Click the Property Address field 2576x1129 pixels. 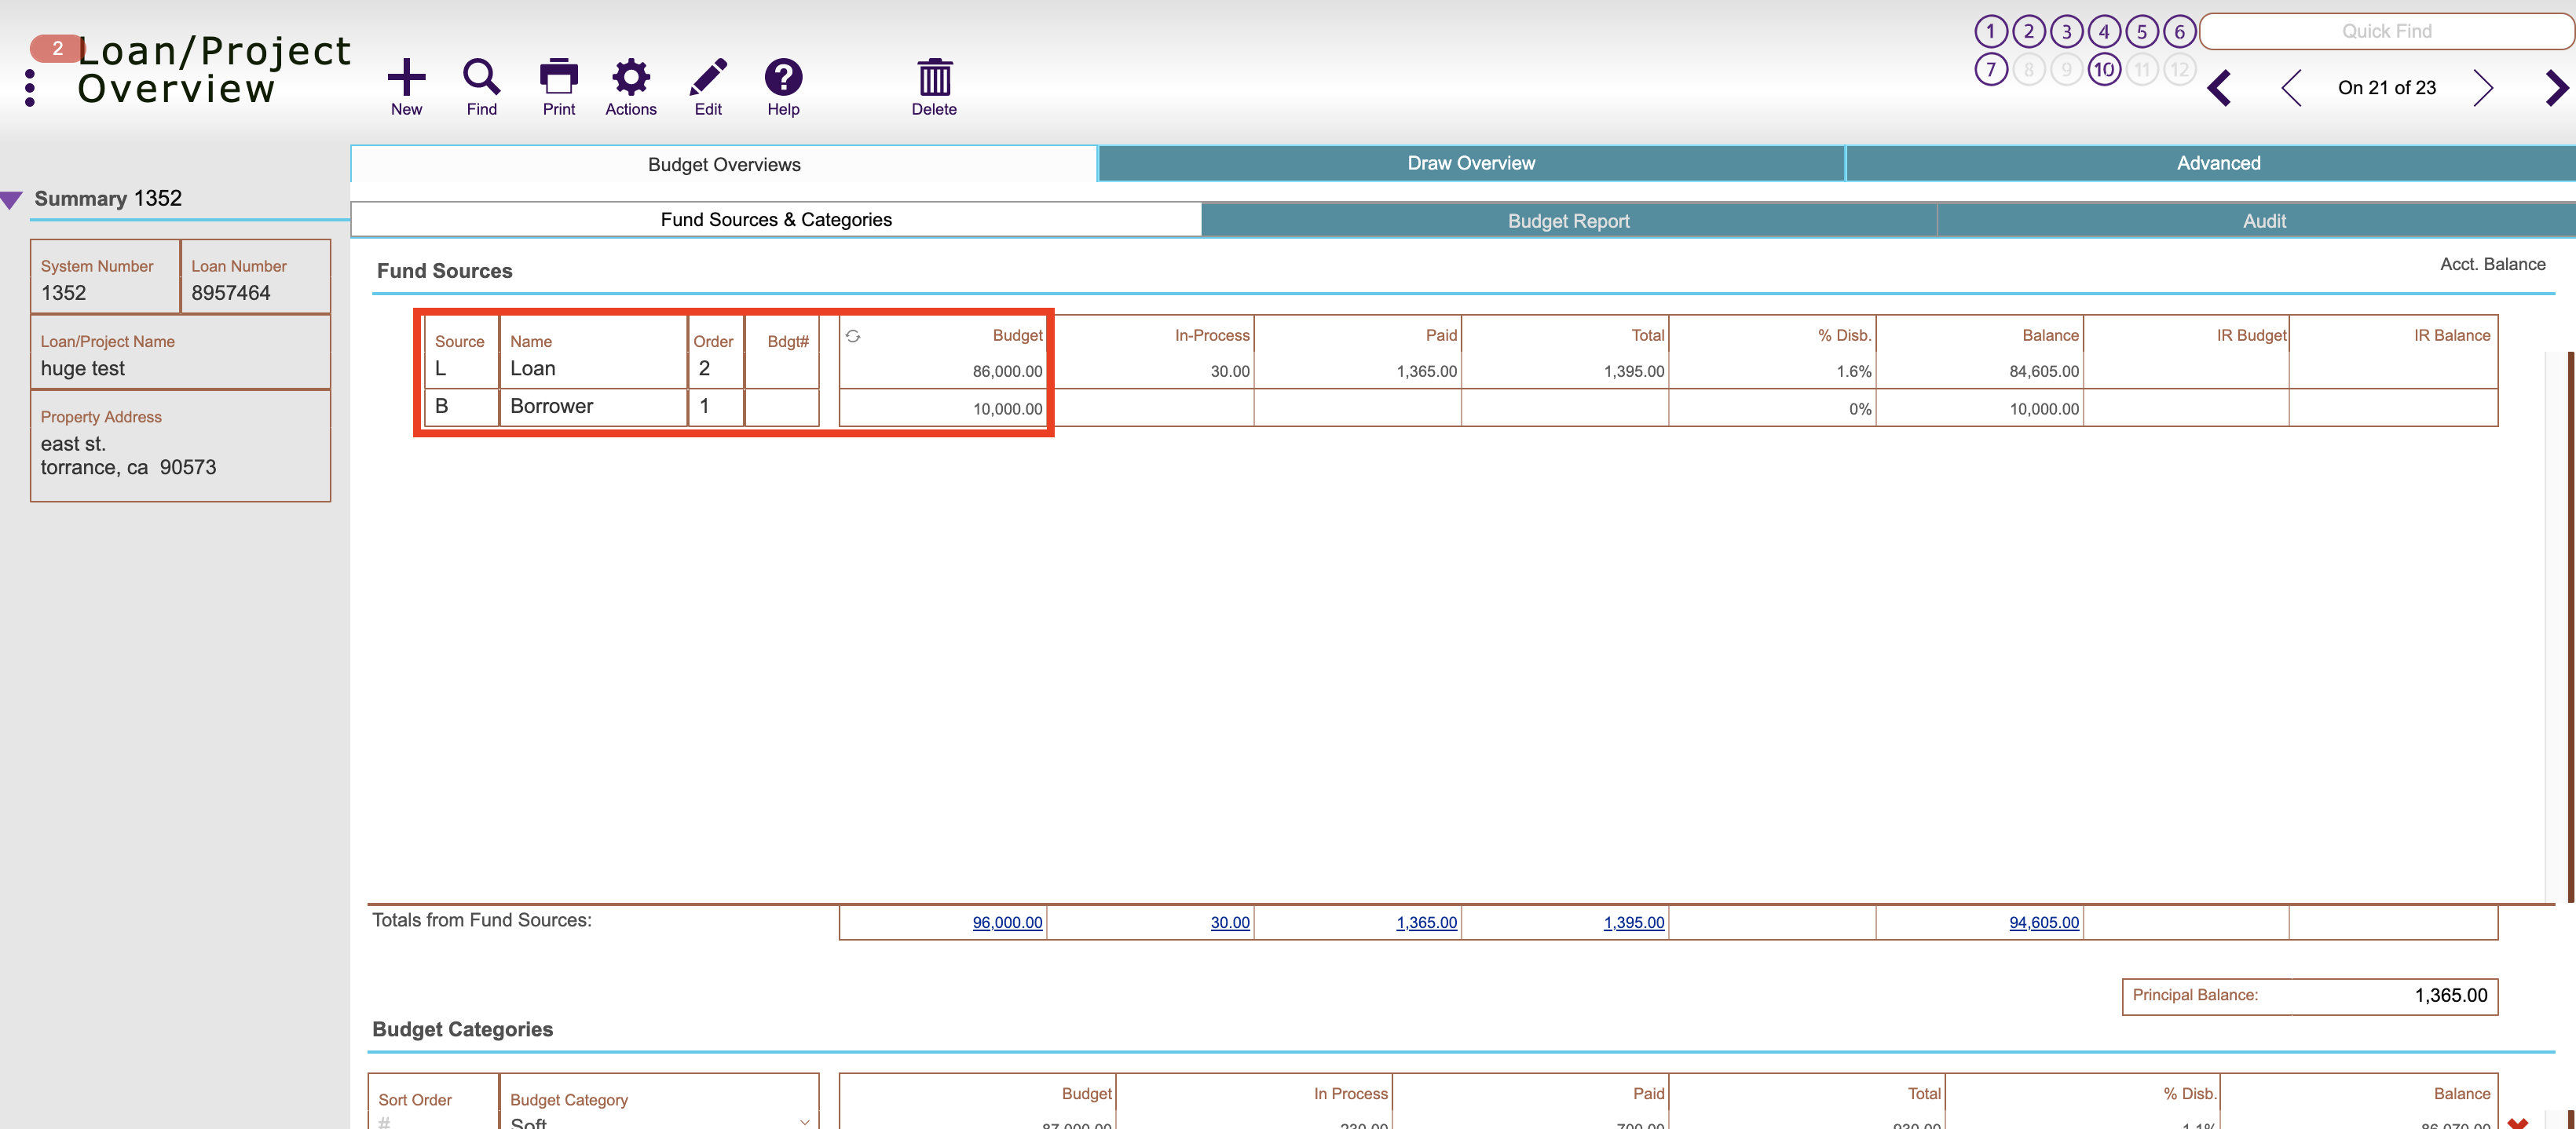pos(180,446)
